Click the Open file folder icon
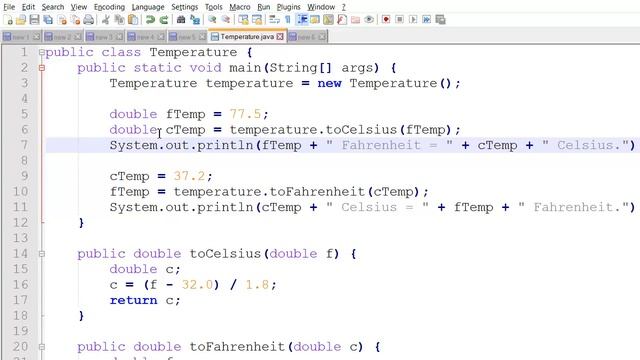Image resolution: width=640 pixels, height=360 pixels. pyautogui.click(x=21, y=20)
